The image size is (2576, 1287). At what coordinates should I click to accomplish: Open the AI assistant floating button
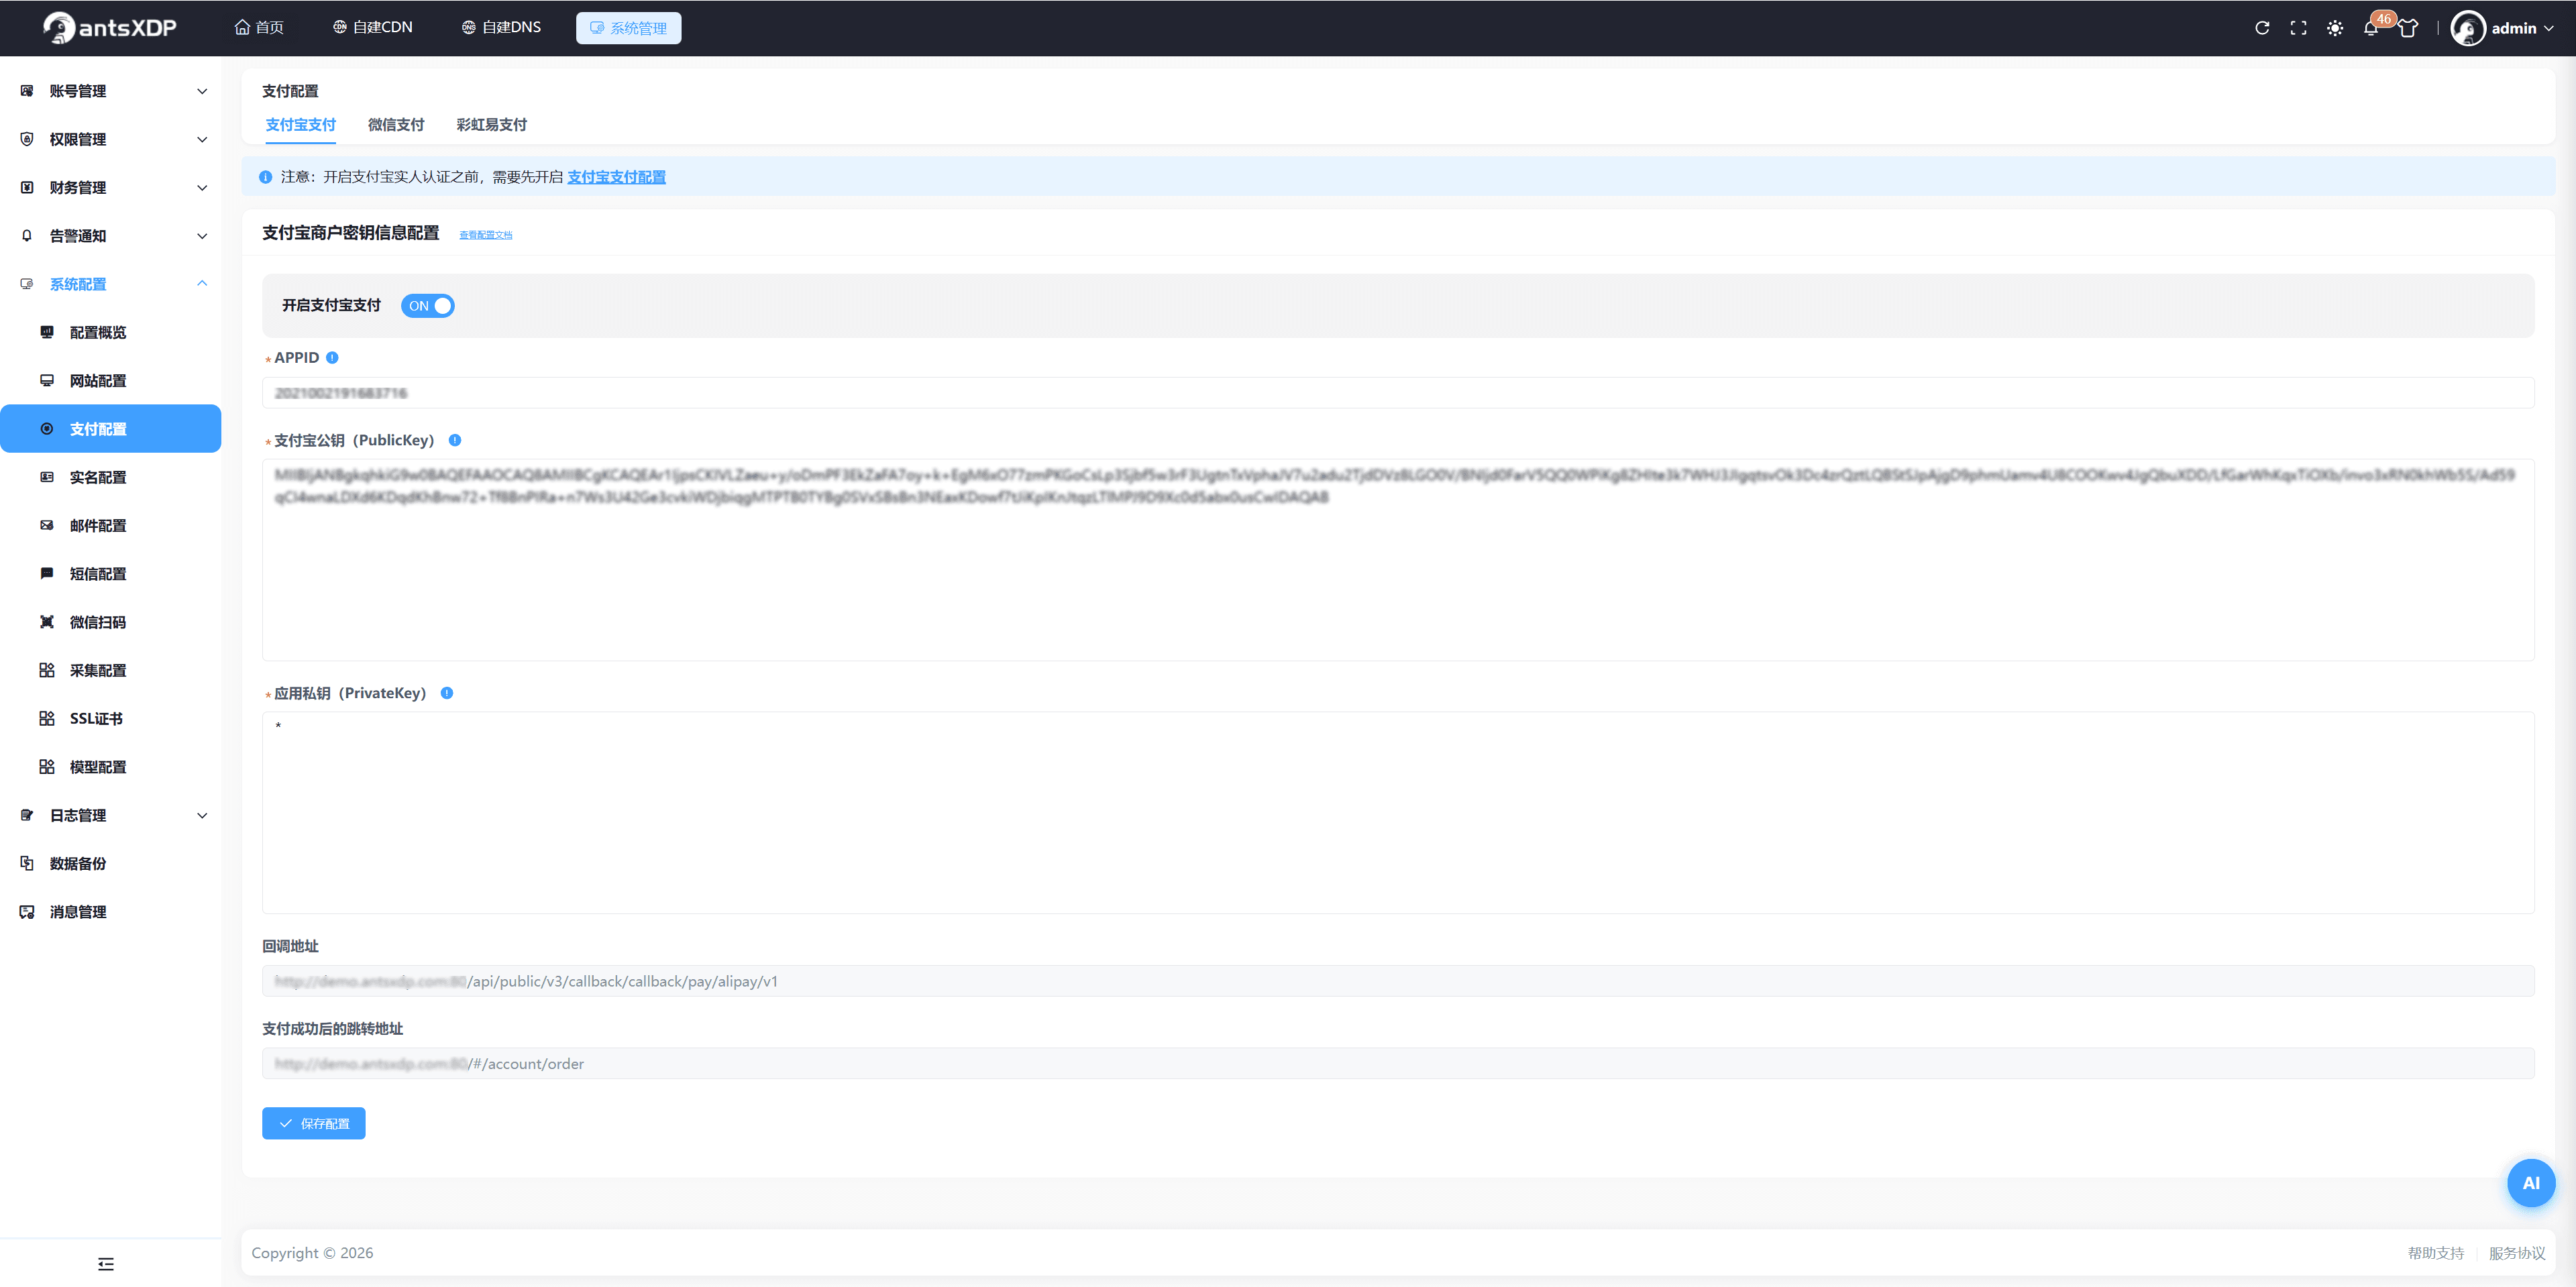coord(2531,1183)
